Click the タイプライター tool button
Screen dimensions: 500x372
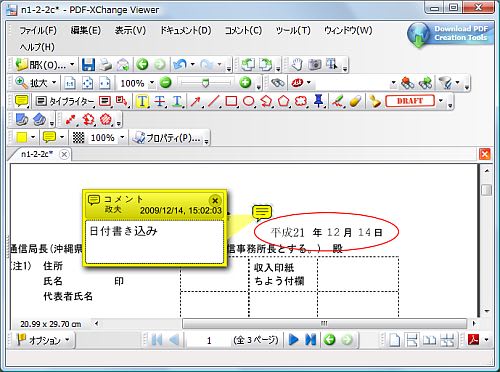point(65,101)
